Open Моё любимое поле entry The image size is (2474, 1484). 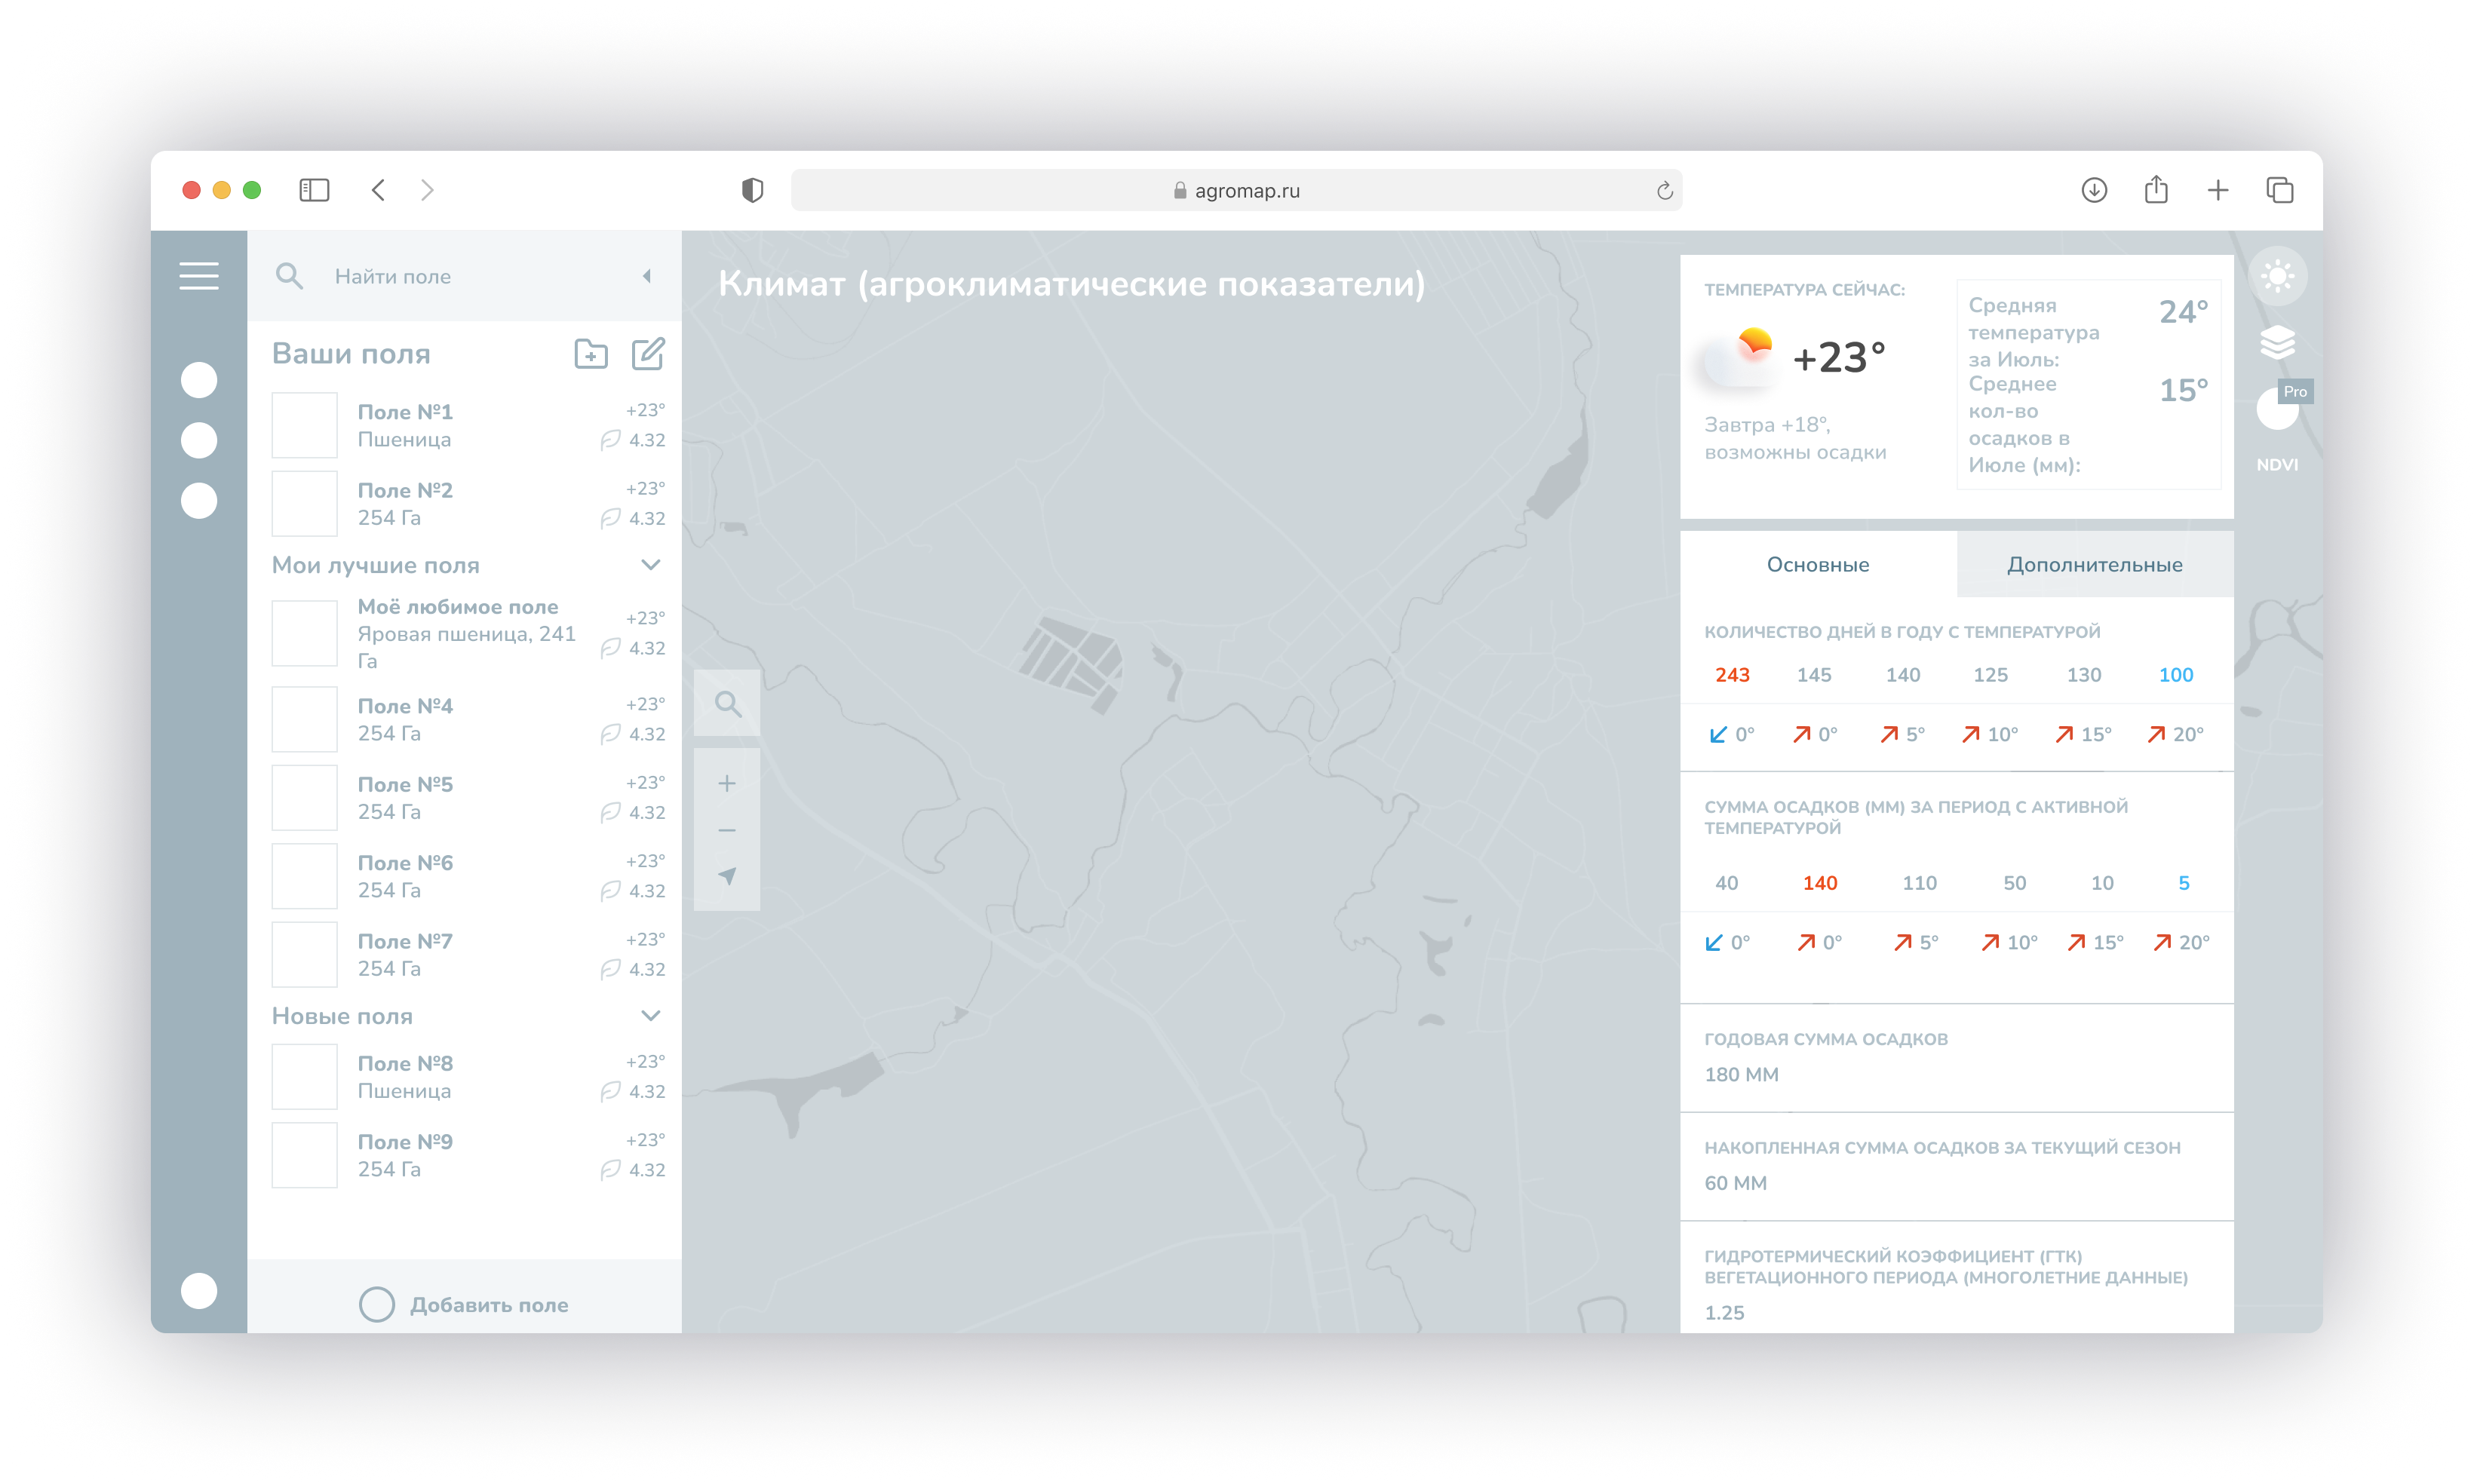pyautogui.click(x=469, y=633)
